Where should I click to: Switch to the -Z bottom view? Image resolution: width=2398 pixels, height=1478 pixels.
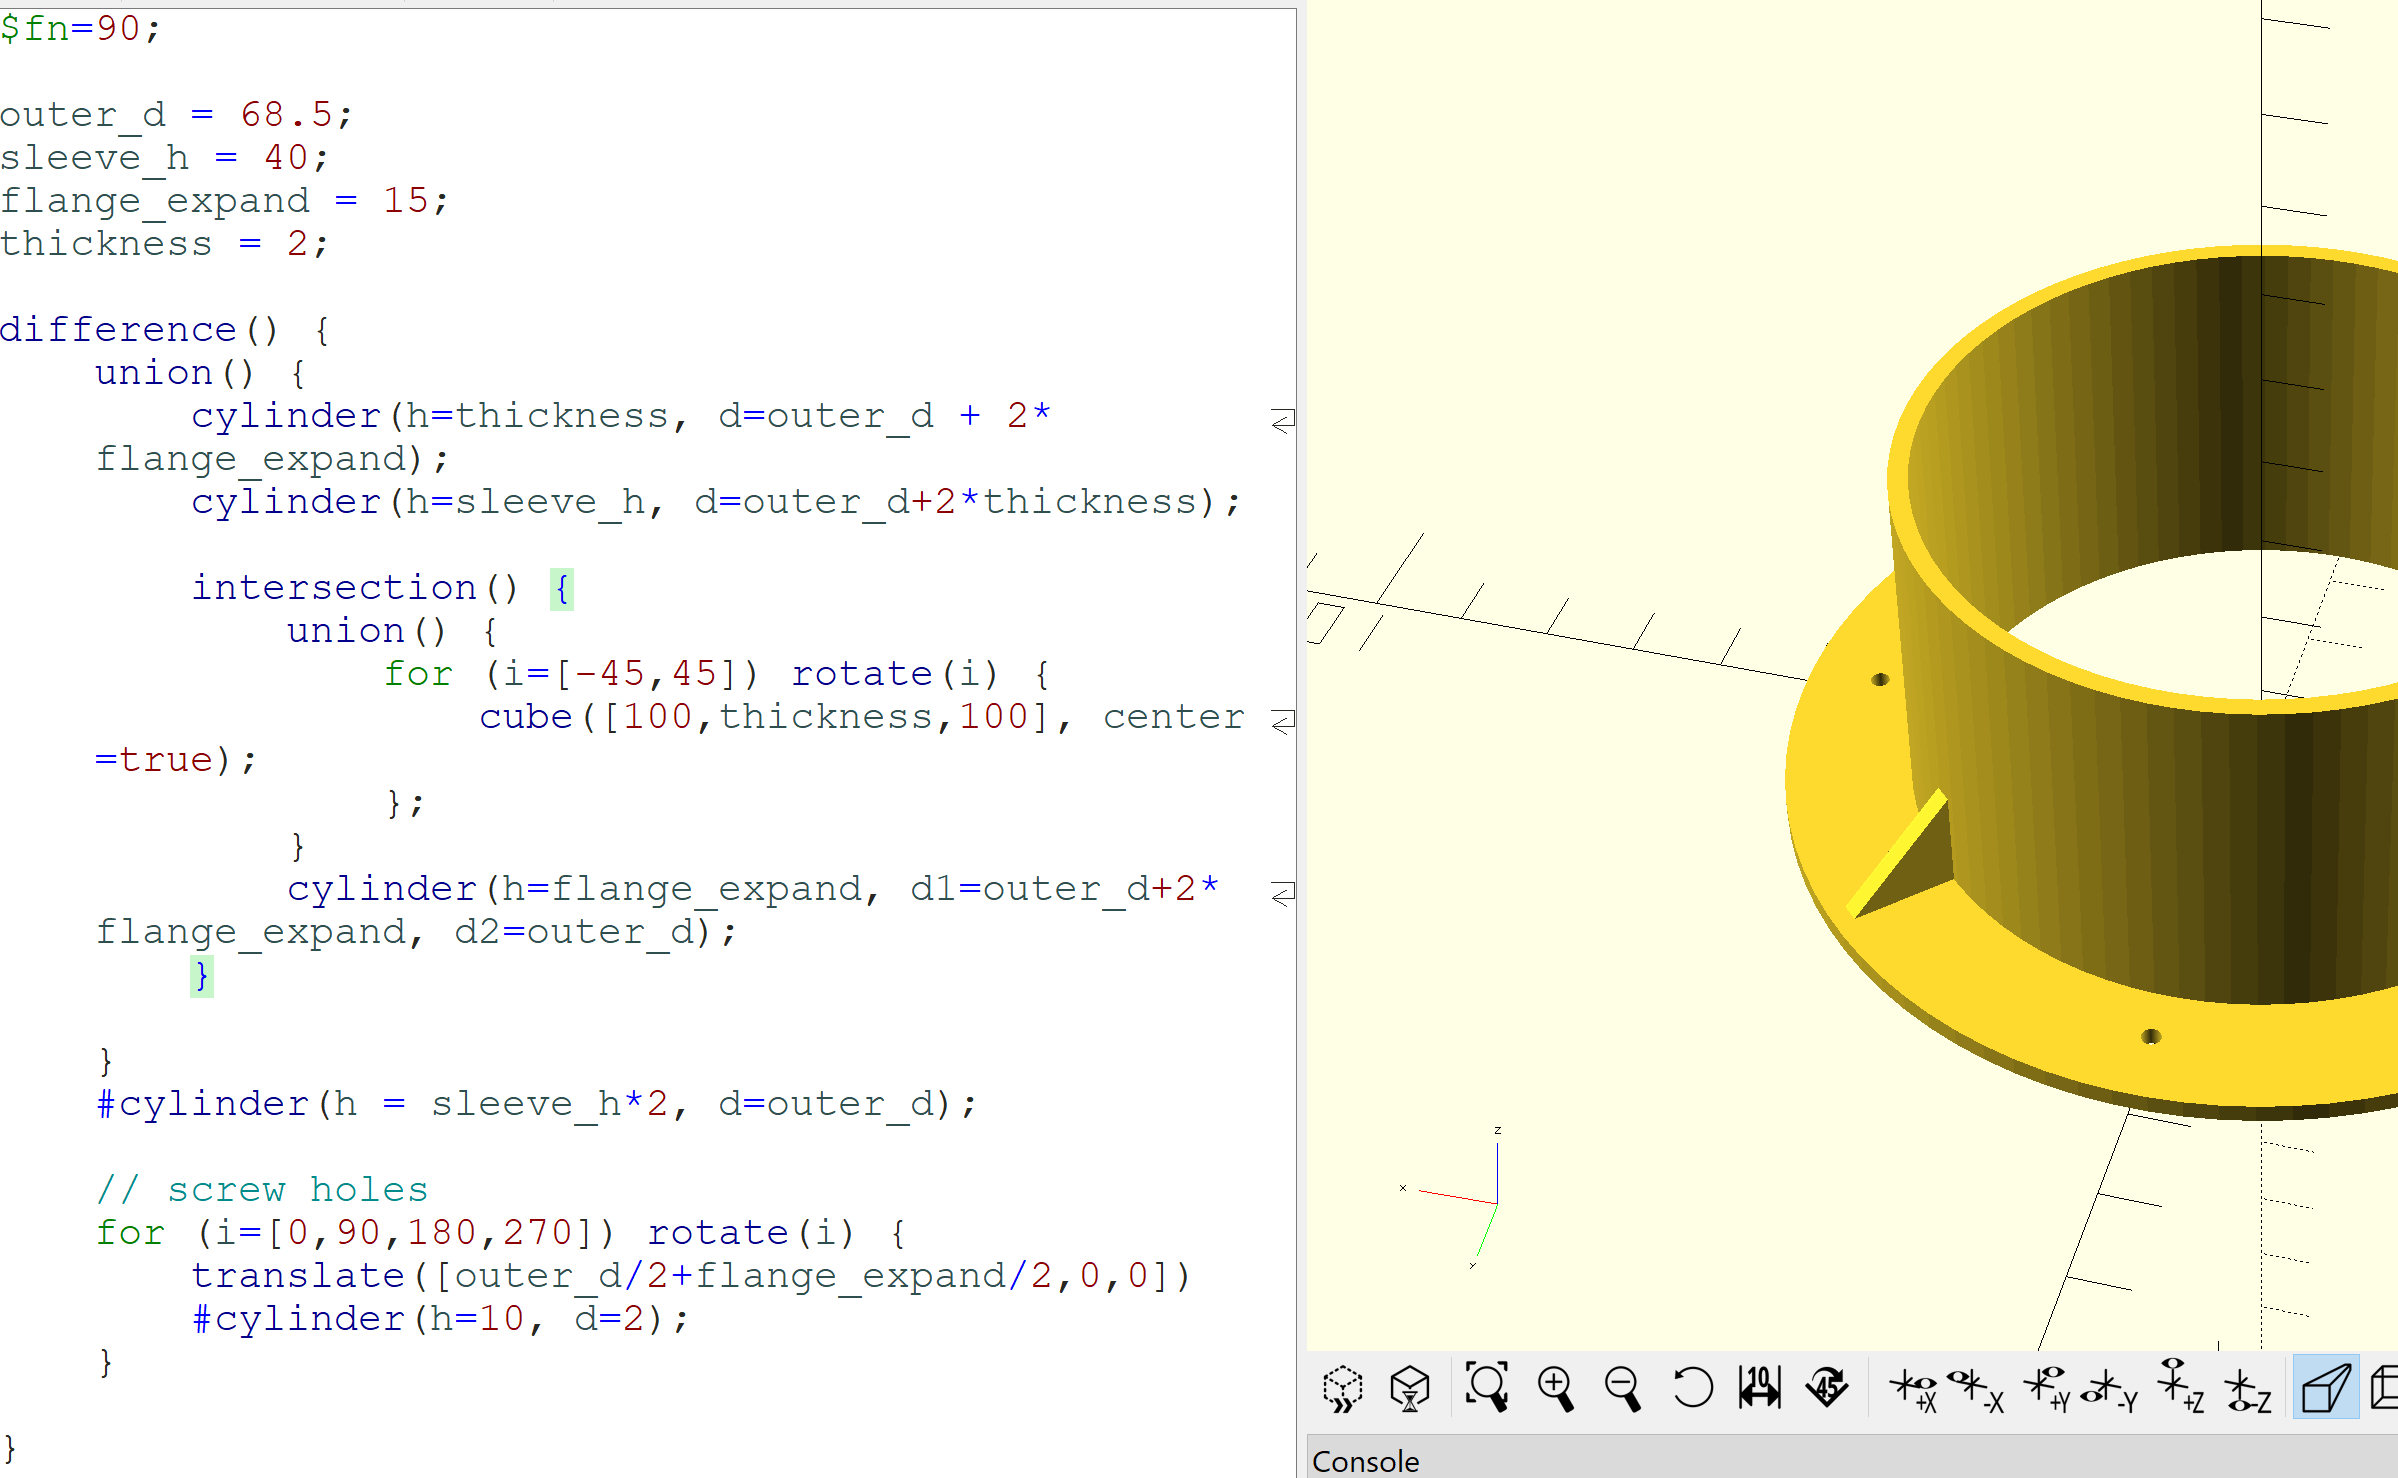pos(2247,1390)
